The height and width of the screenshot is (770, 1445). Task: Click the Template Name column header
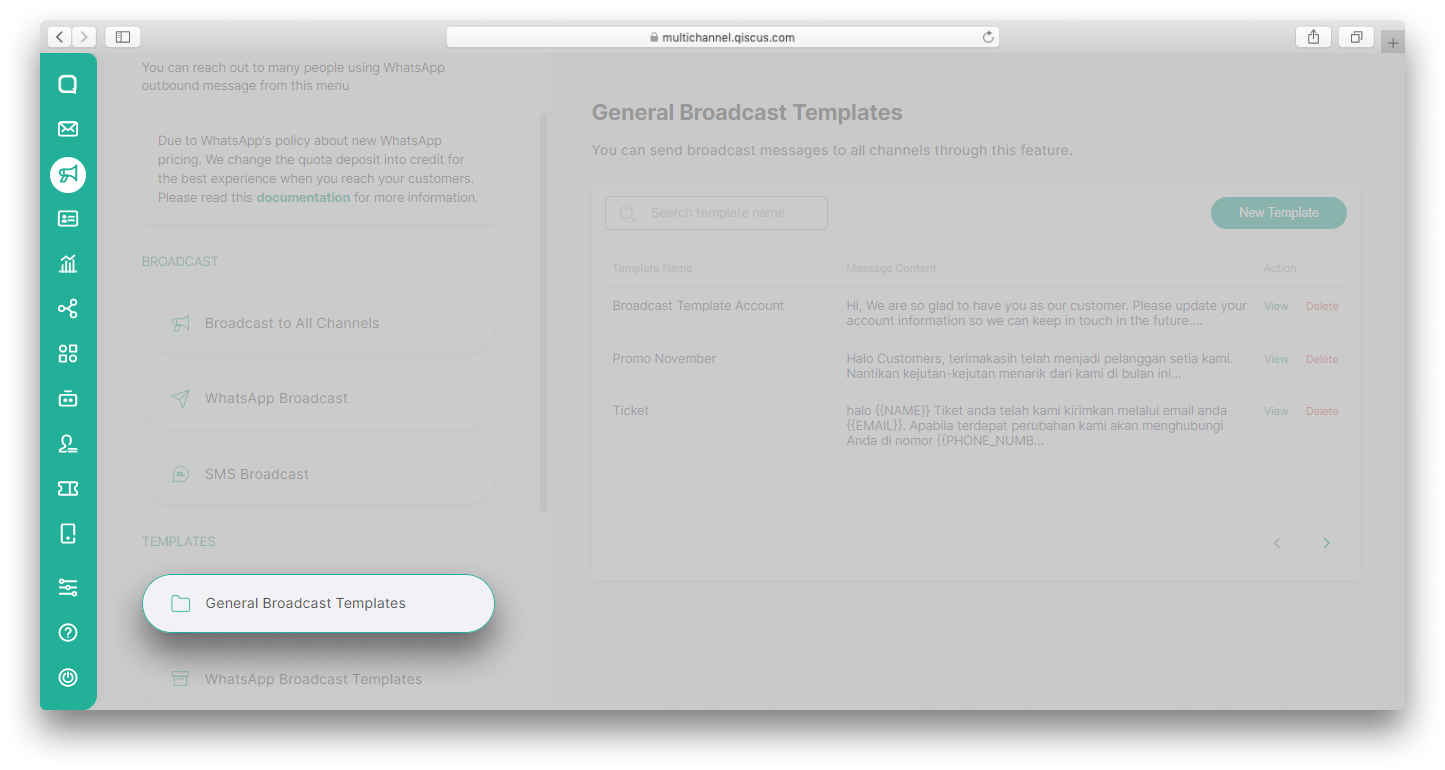click(x=652, y=268)
